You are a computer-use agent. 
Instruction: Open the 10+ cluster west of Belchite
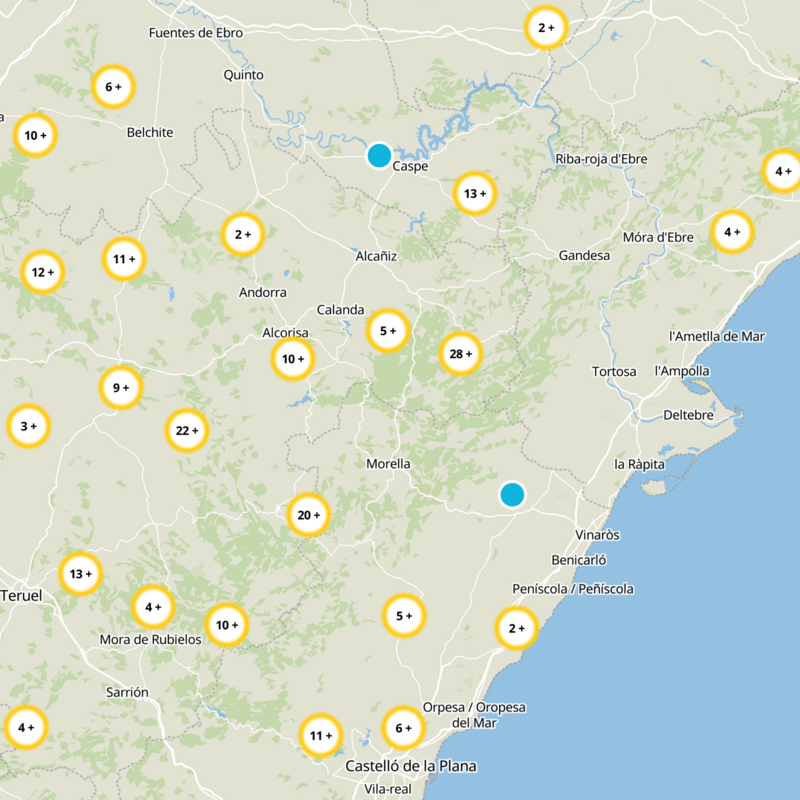click(35, 135)
